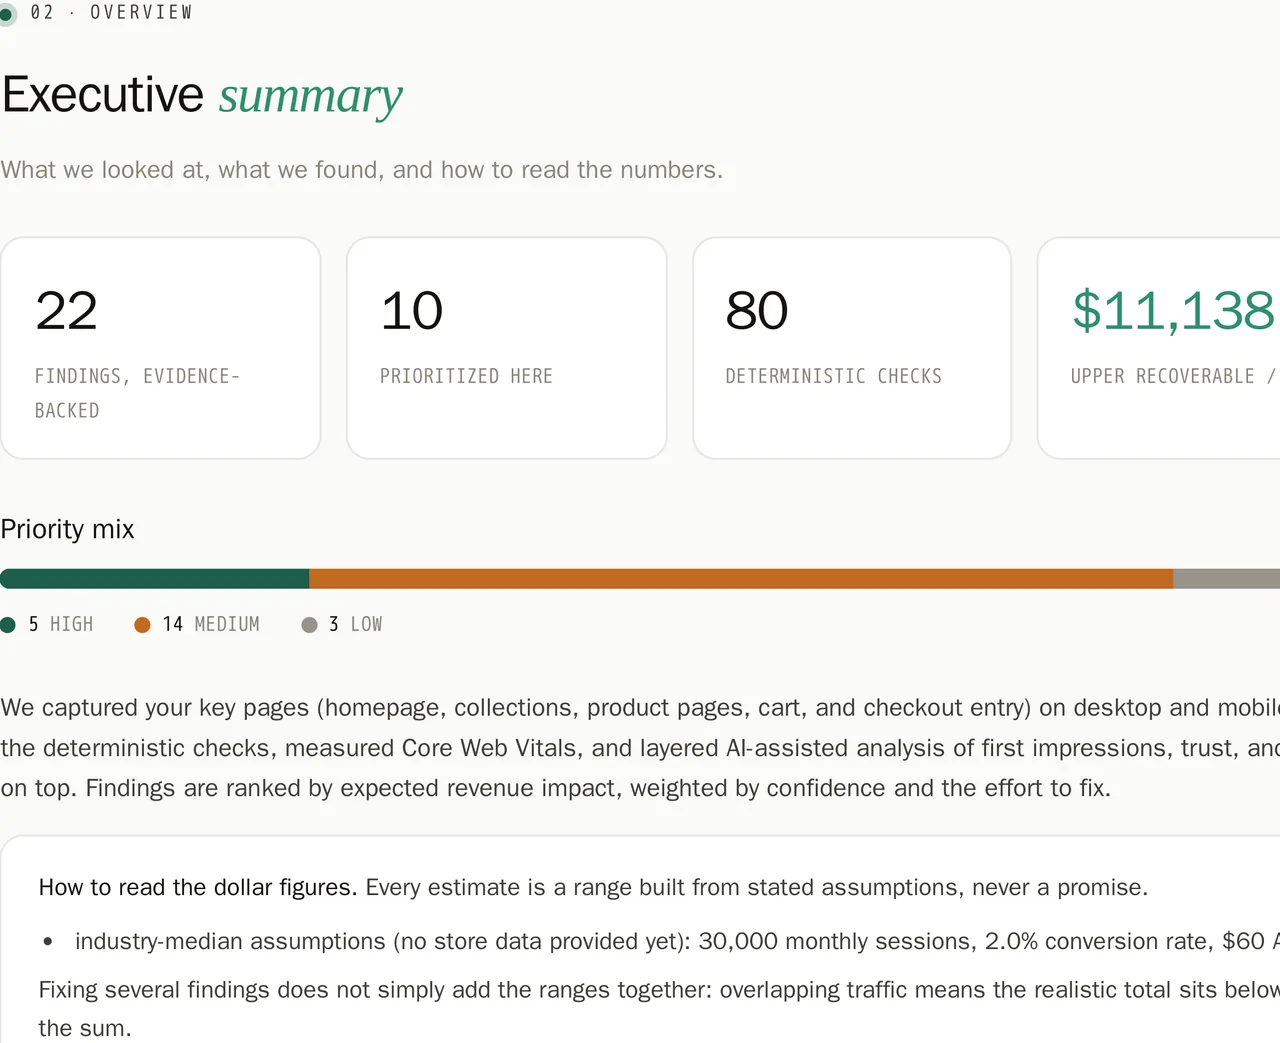
Task: Click the dark green high-priority bar segment
Action: pos(154,579)
